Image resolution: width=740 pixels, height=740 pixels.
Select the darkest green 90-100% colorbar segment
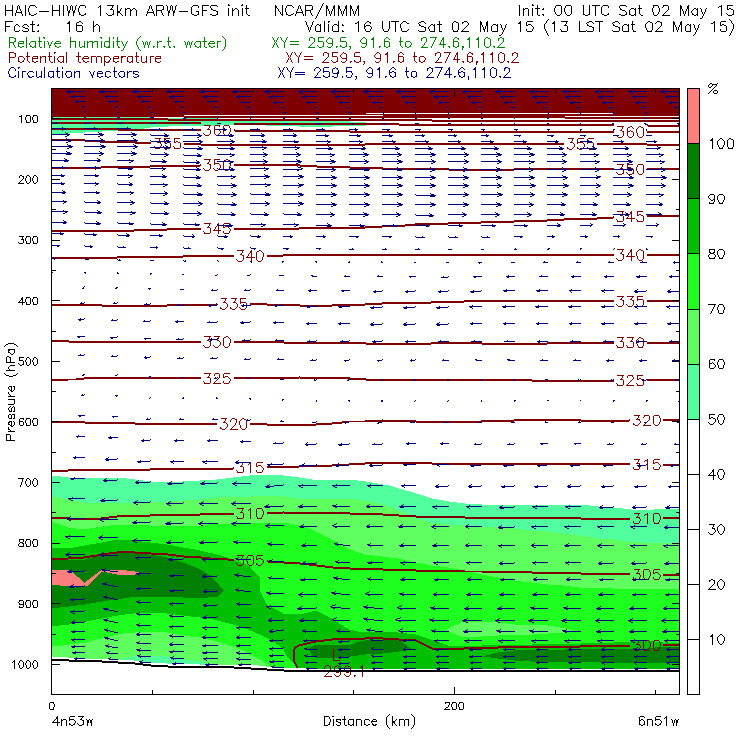[x=693, y=171]
